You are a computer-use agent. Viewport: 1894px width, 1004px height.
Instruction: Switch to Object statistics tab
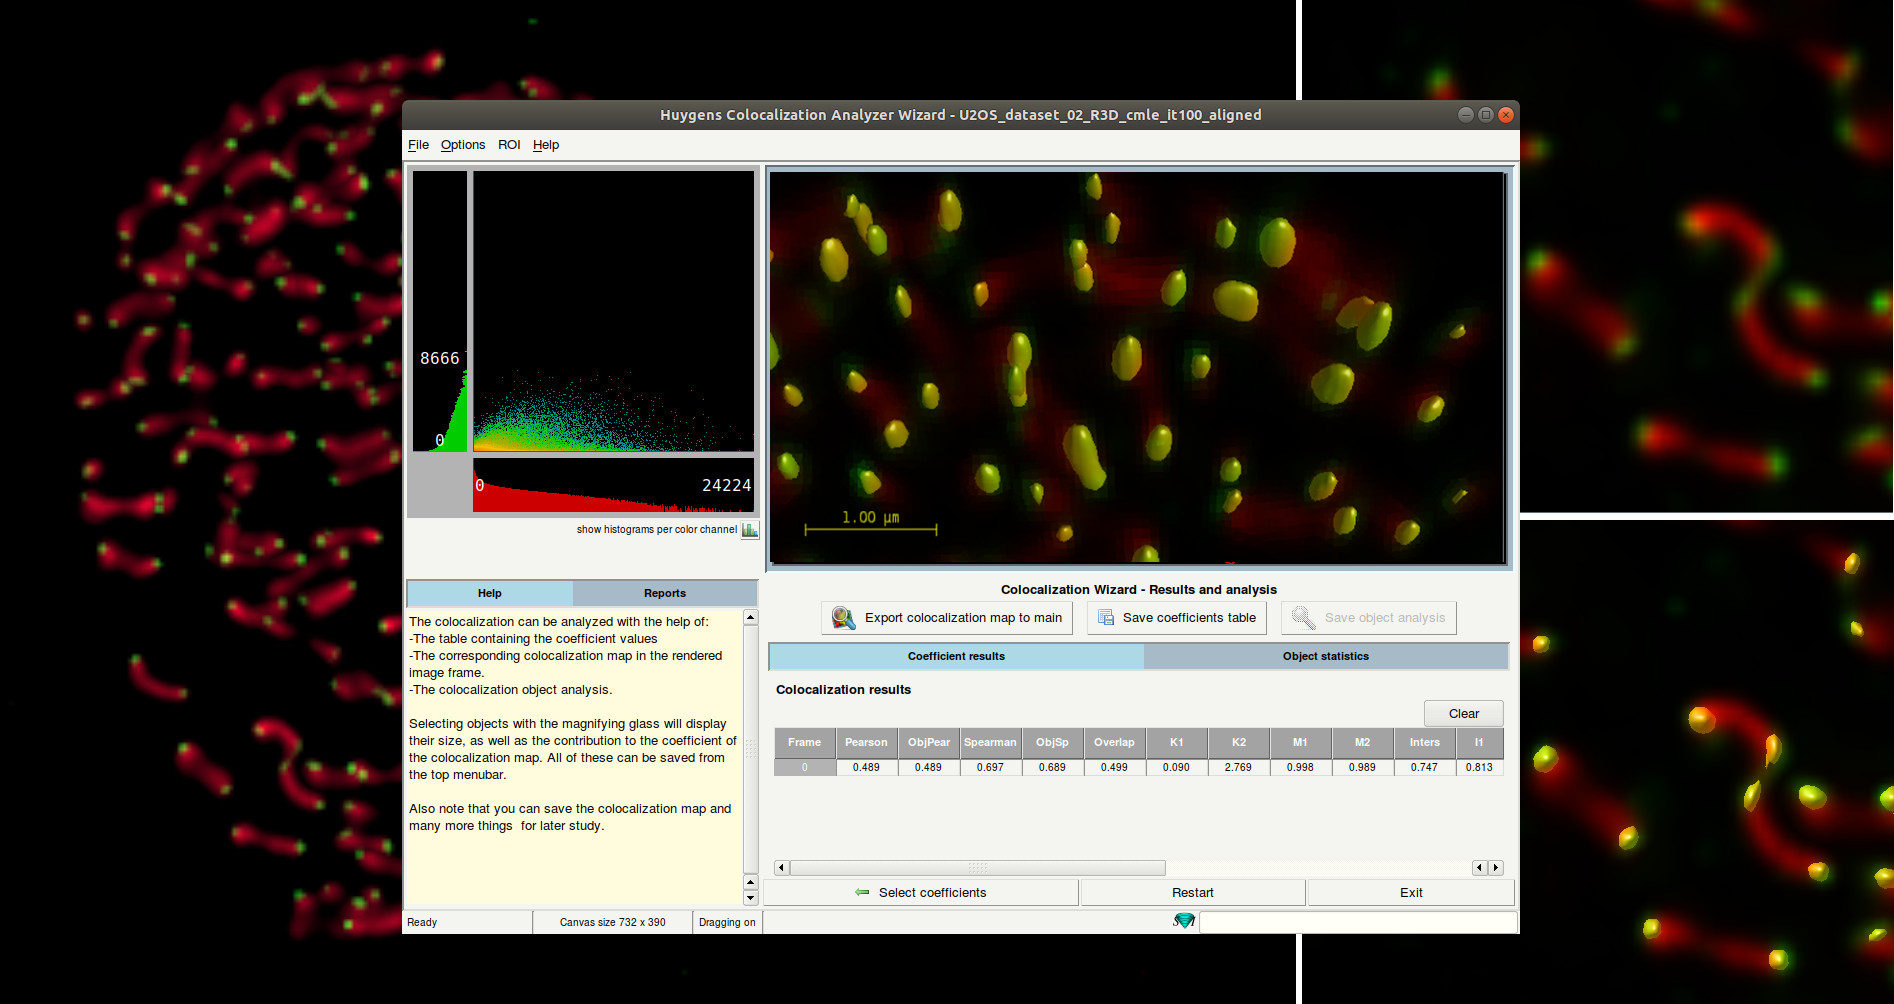(1325, 657)
